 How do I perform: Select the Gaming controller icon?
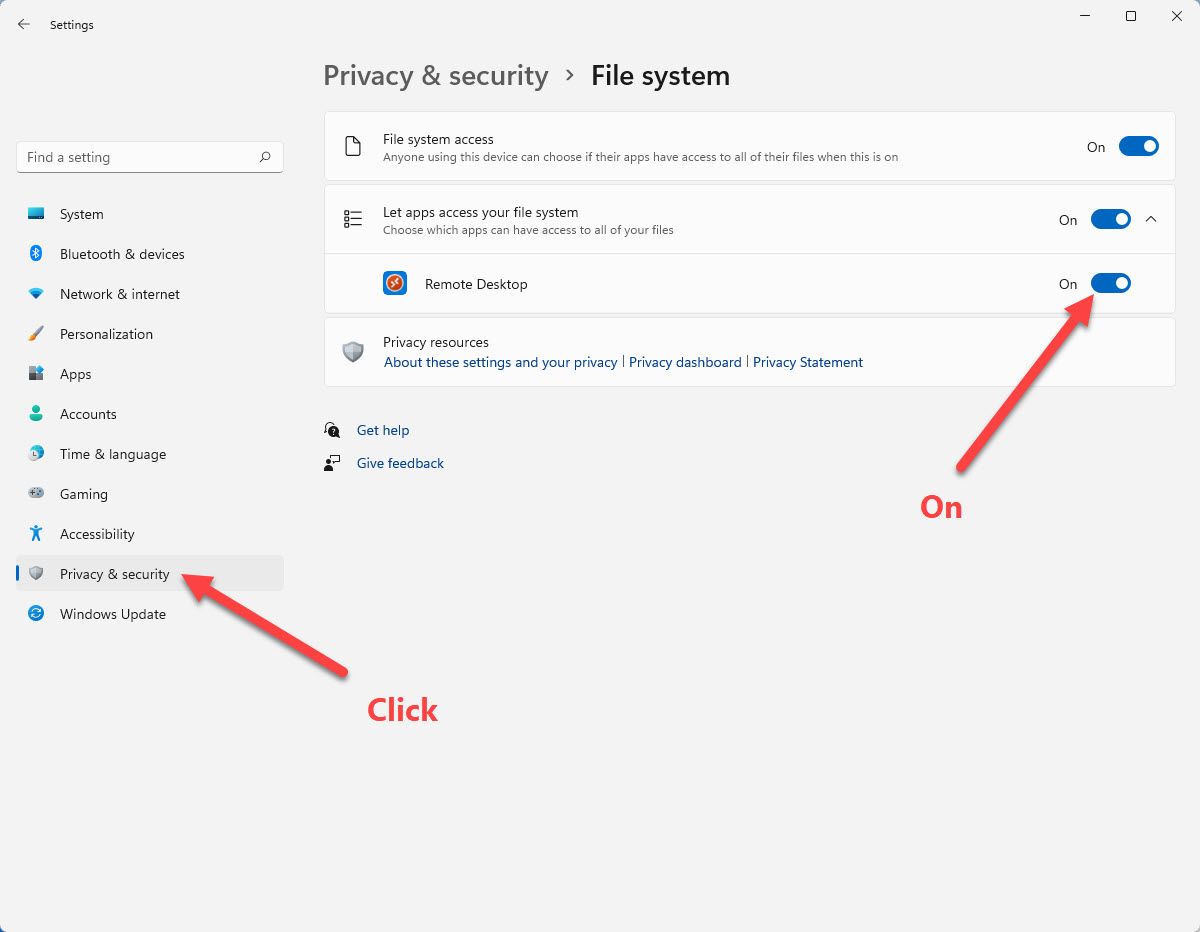[x=36, y=494]
